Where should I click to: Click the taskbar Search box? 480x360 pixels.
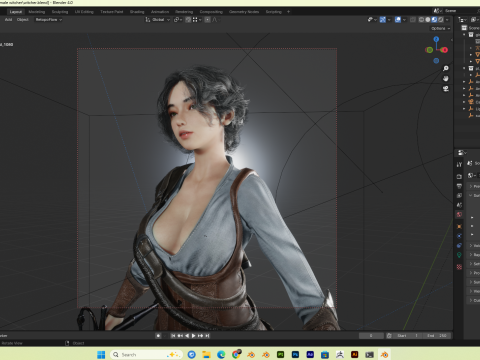146,354
